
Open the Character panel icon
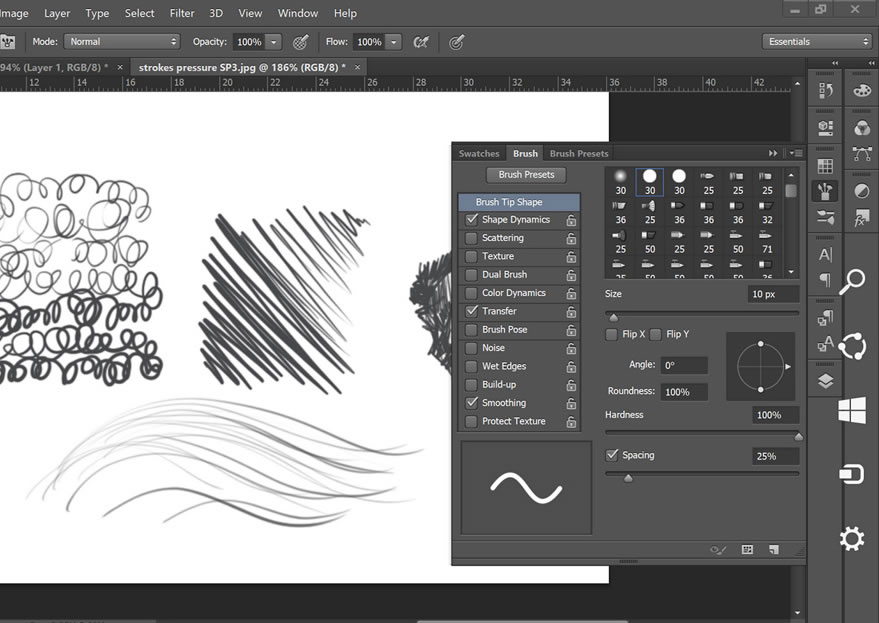tap(825, 254)
